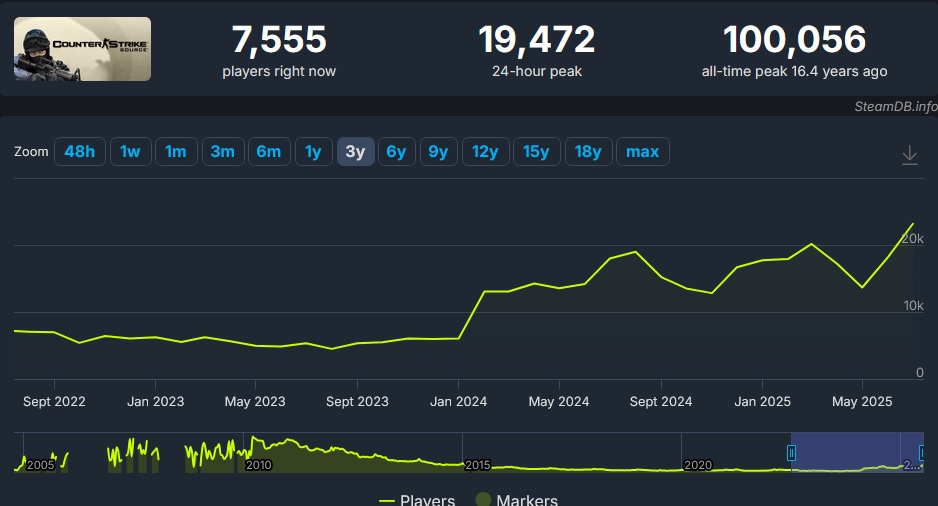
Task: Click 2020 in the navigator timeline
Action: tap(698, 465)
